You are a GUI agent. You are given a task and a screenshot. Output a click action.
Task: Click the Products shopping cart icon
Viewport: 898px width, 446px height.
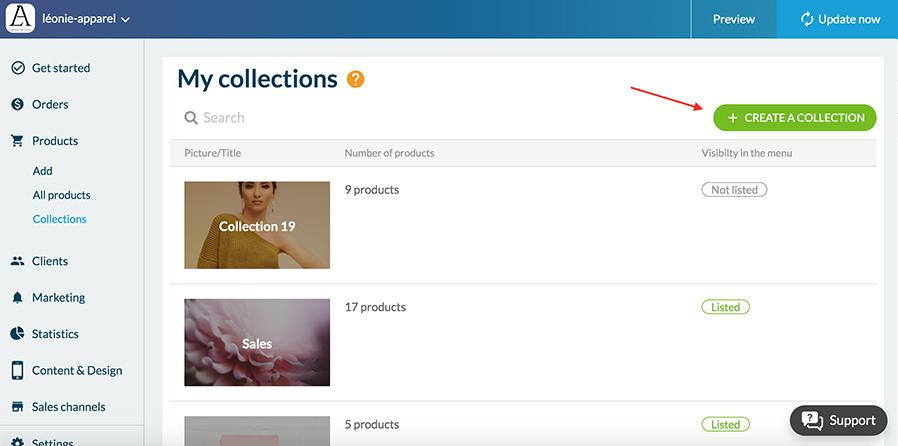point(17,141)
